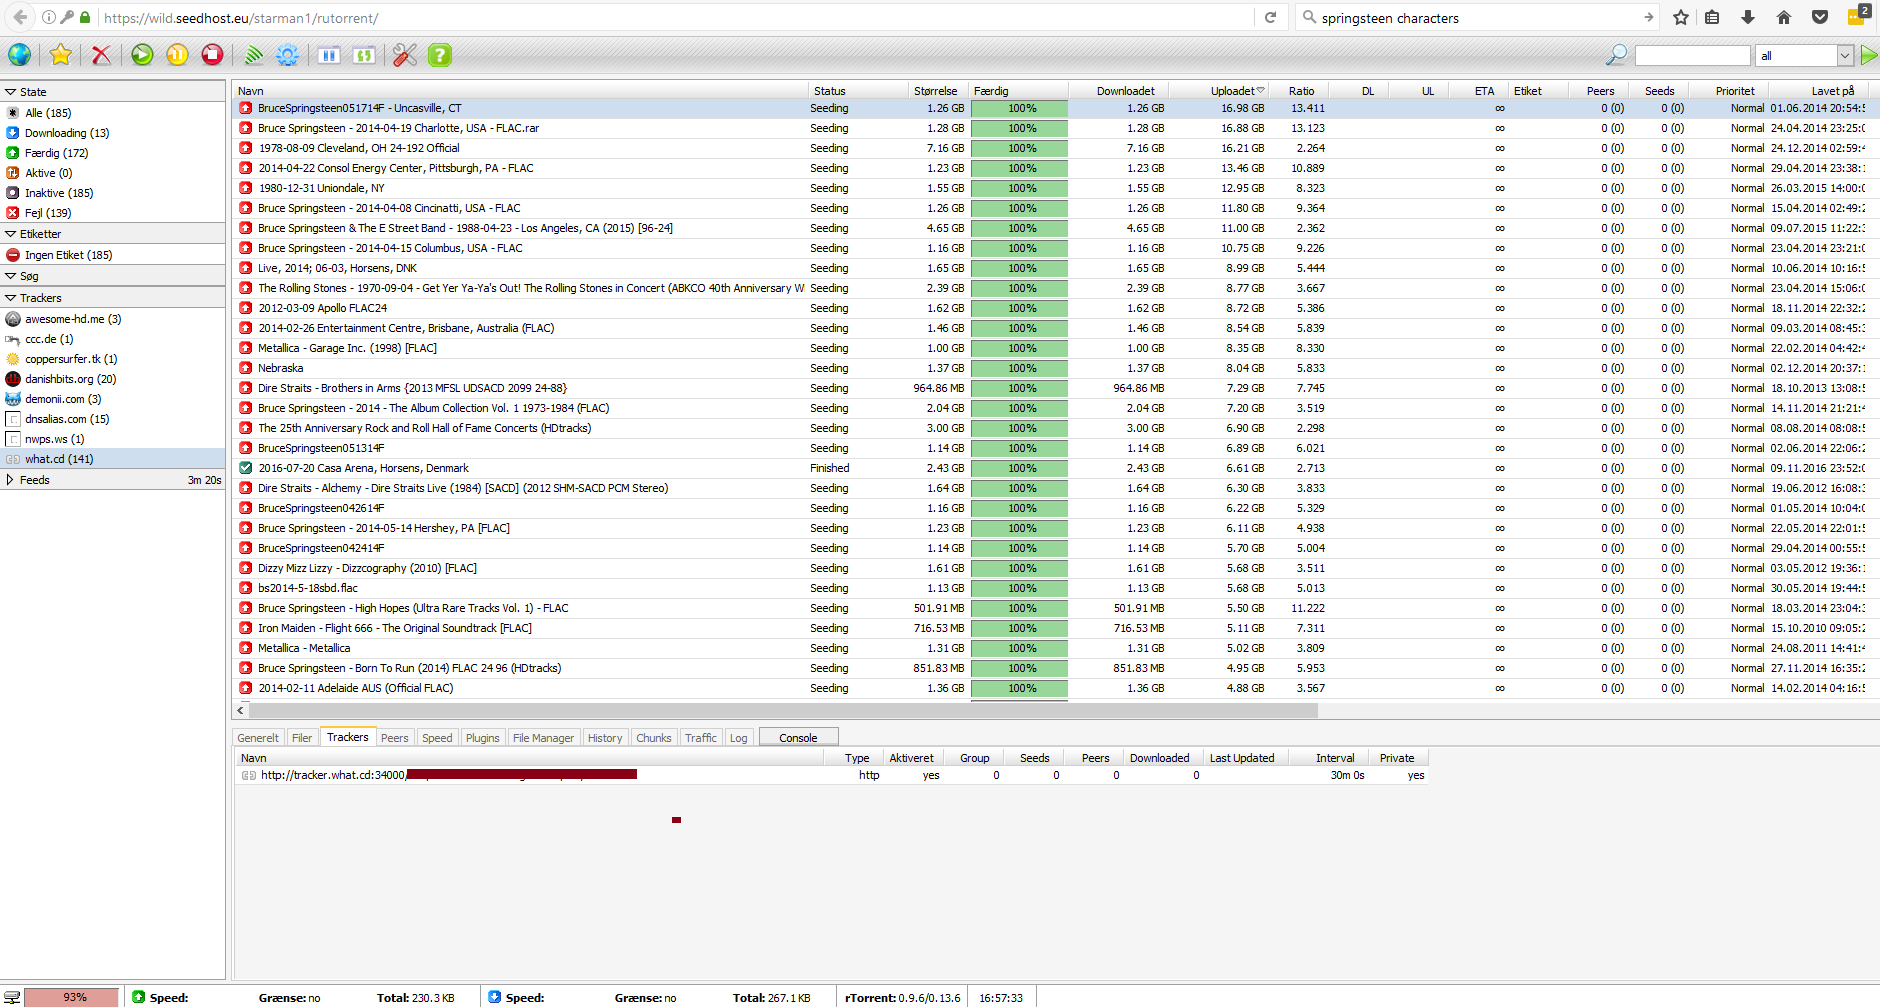Stop the torrent with the red stop icon
Image resolution: width=1880 pixels, height=1007 pixels.
212,55
